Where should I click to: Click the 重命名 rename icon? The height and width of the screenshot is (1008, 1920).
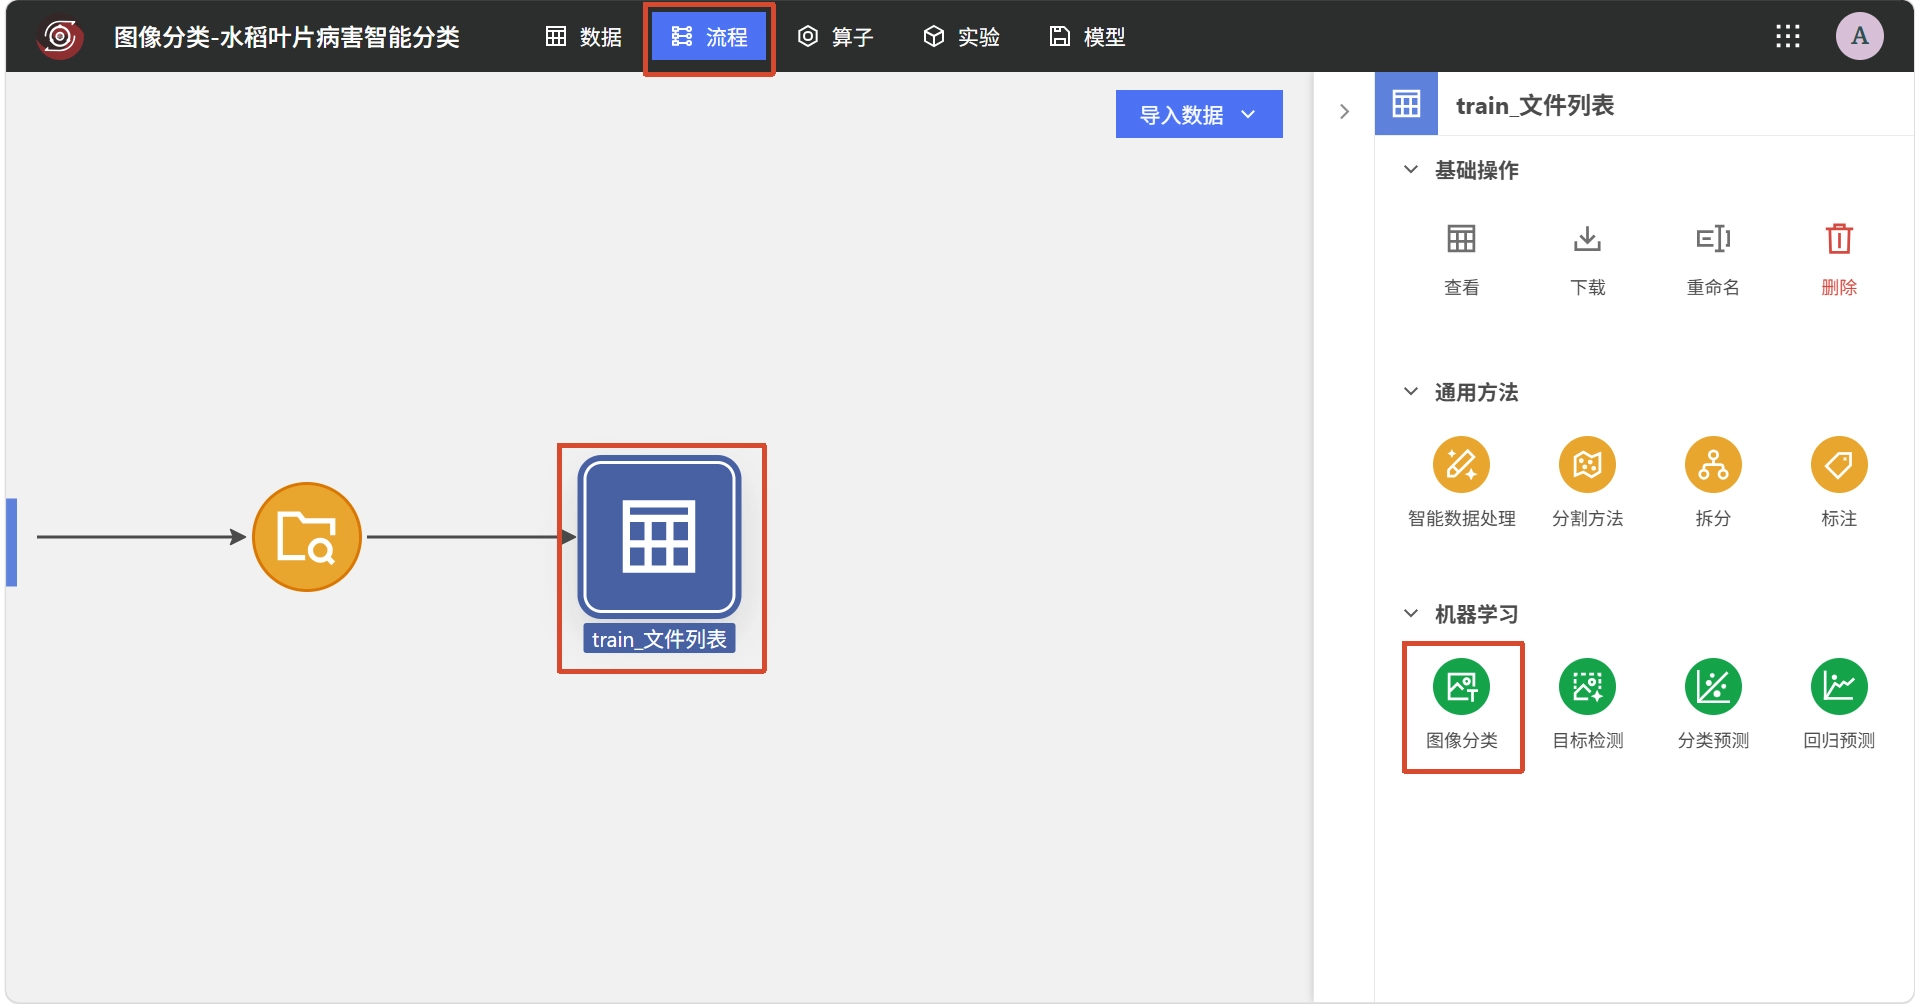coord(1713,239)
